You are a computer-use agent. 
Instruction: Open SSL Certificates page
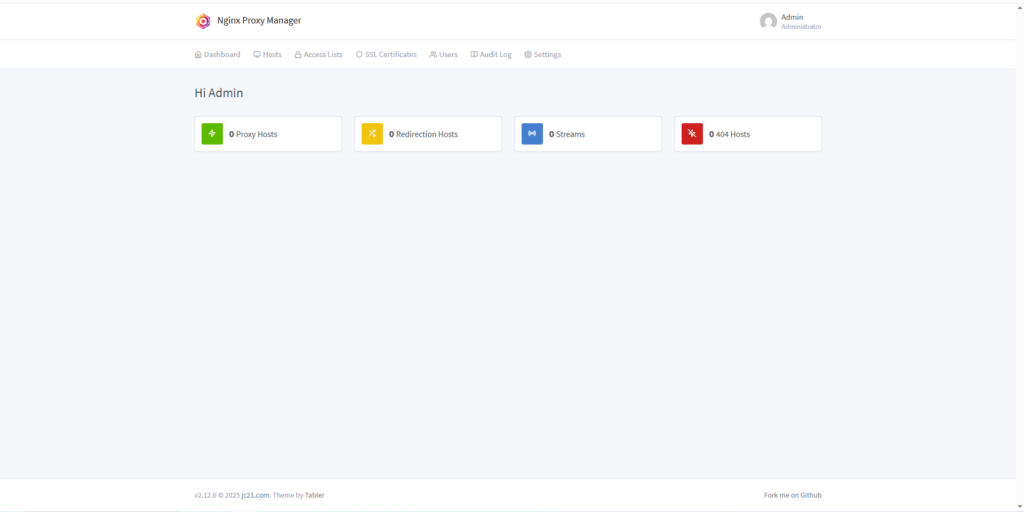(x=386, y=55)
